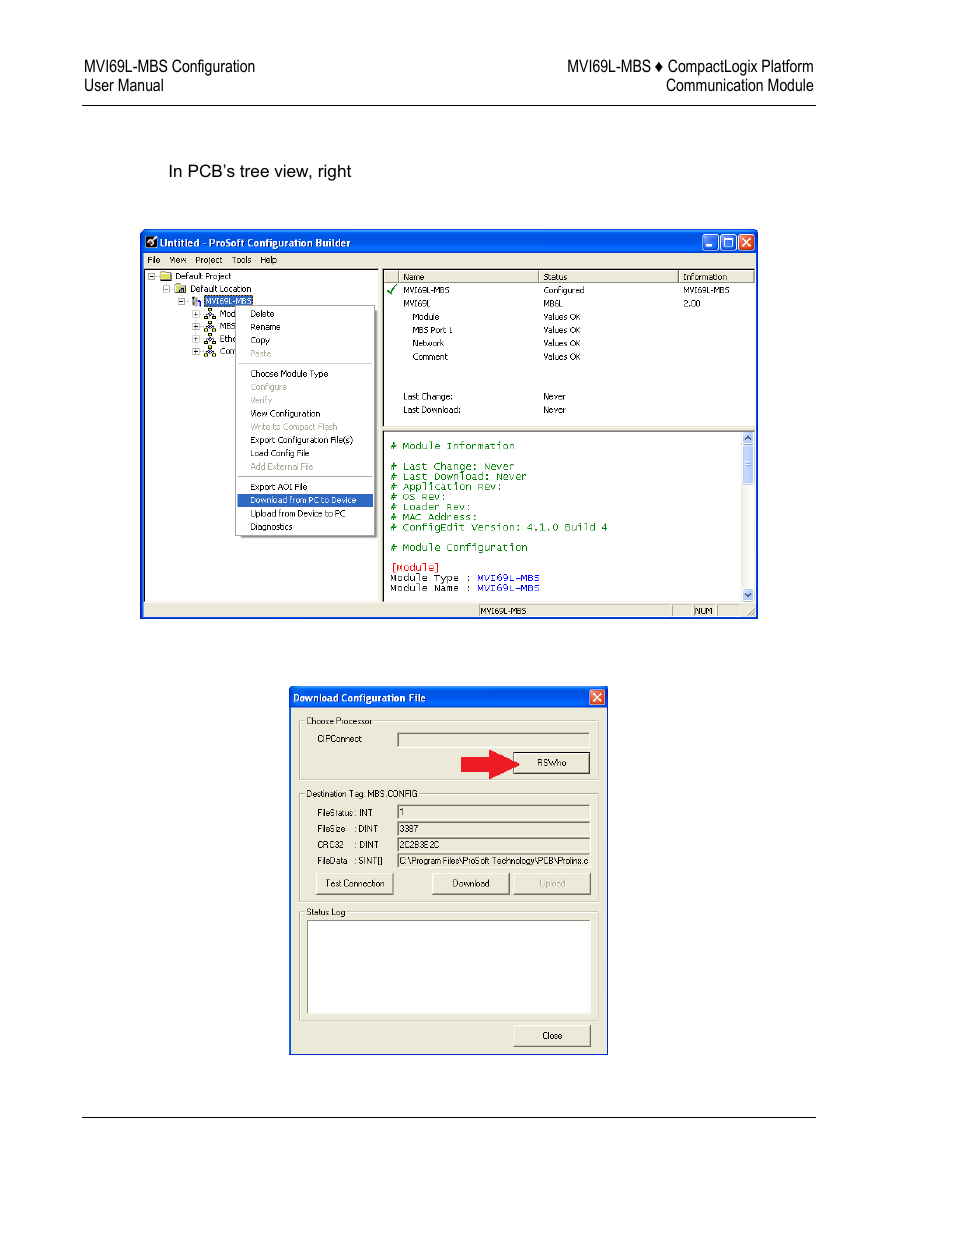Collapse the Default Project tree node
The height and width of the screenshot is (1235, 954).
pyautogui.click(x=152, y=276)
